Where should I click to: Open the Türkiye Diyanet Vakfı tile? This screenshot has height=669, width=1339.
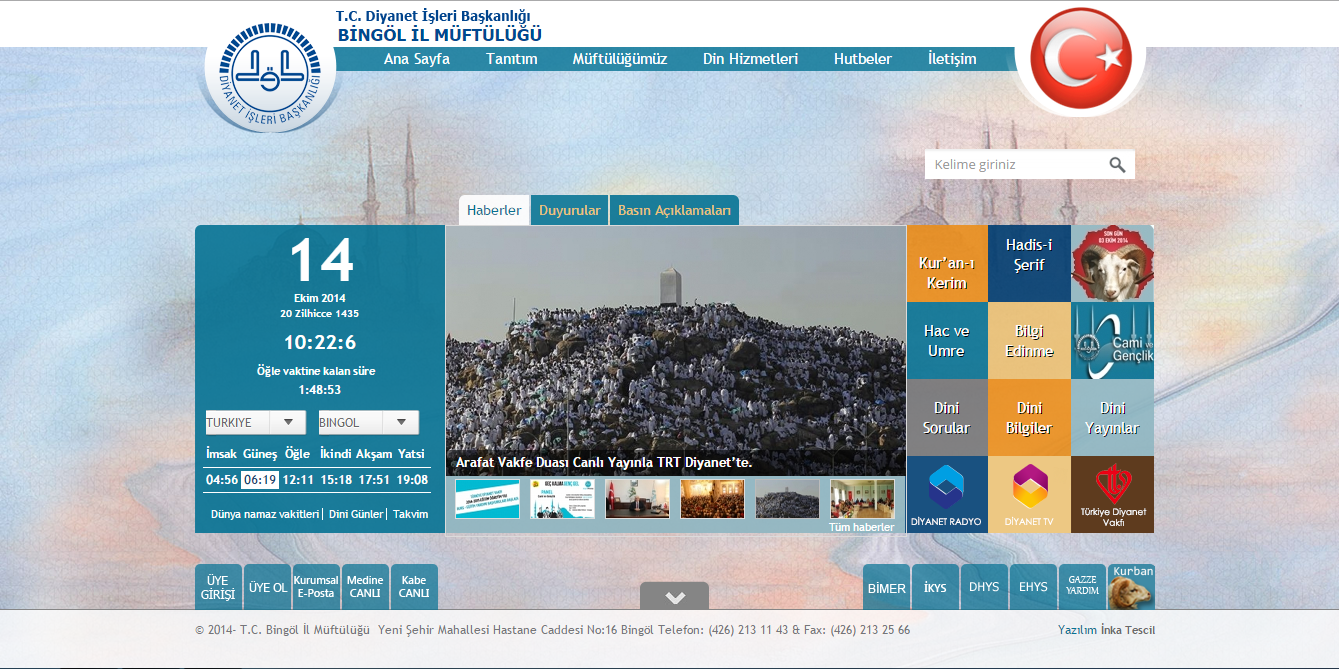tap(1112, 495)
